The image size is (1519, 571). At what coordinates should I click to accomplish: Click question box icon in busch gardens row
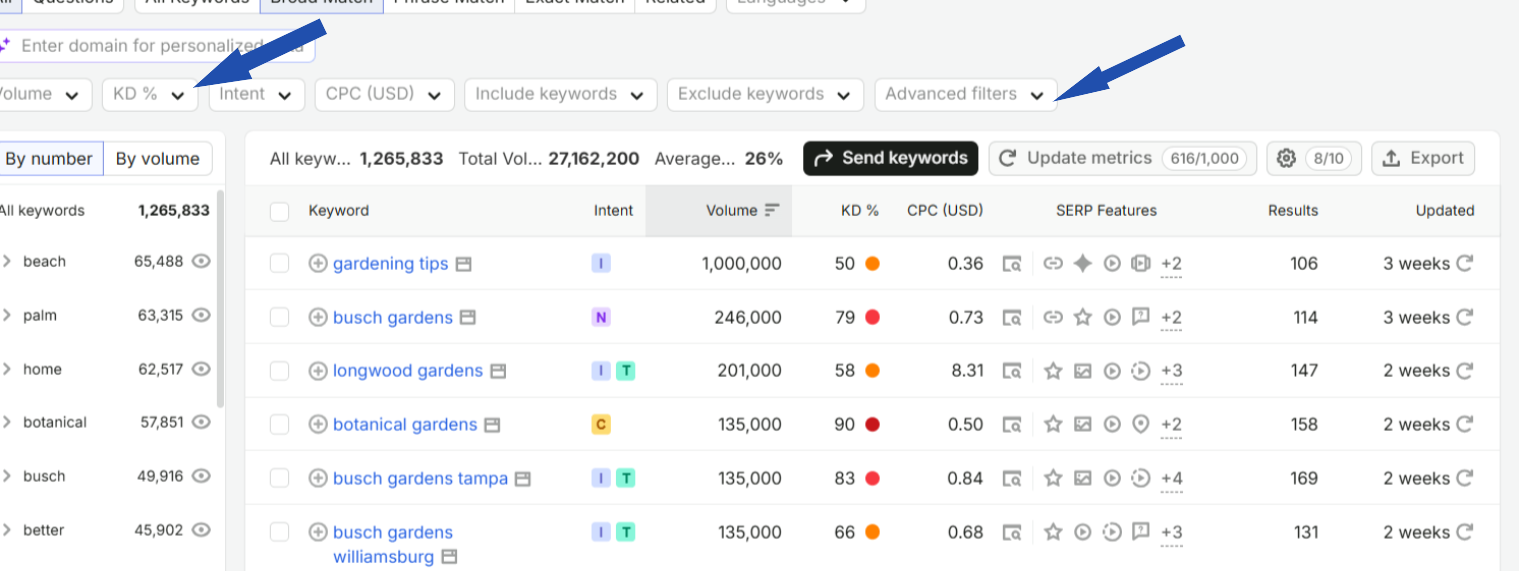click(1140, 318)
